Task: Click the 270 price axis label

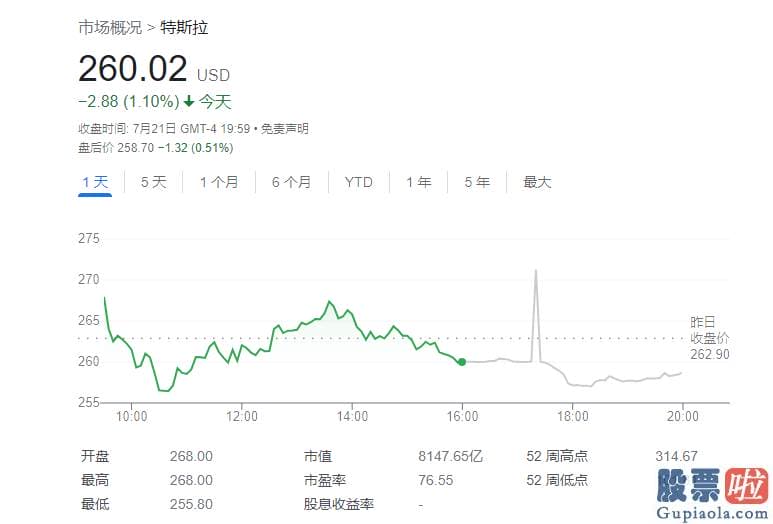Action: pyautogui.click(x=89, y=279)
